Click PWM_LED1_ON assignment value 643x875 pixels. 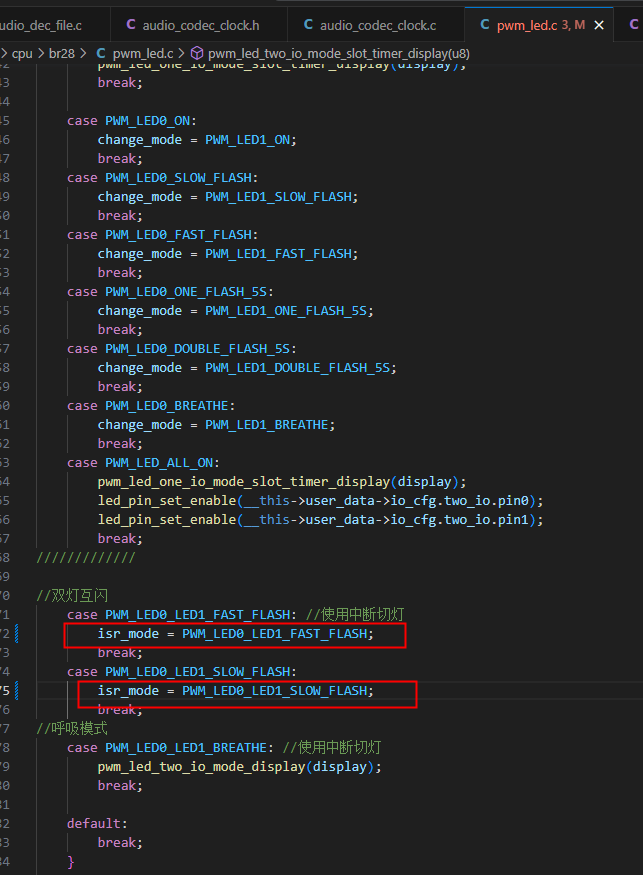point(247,140)
